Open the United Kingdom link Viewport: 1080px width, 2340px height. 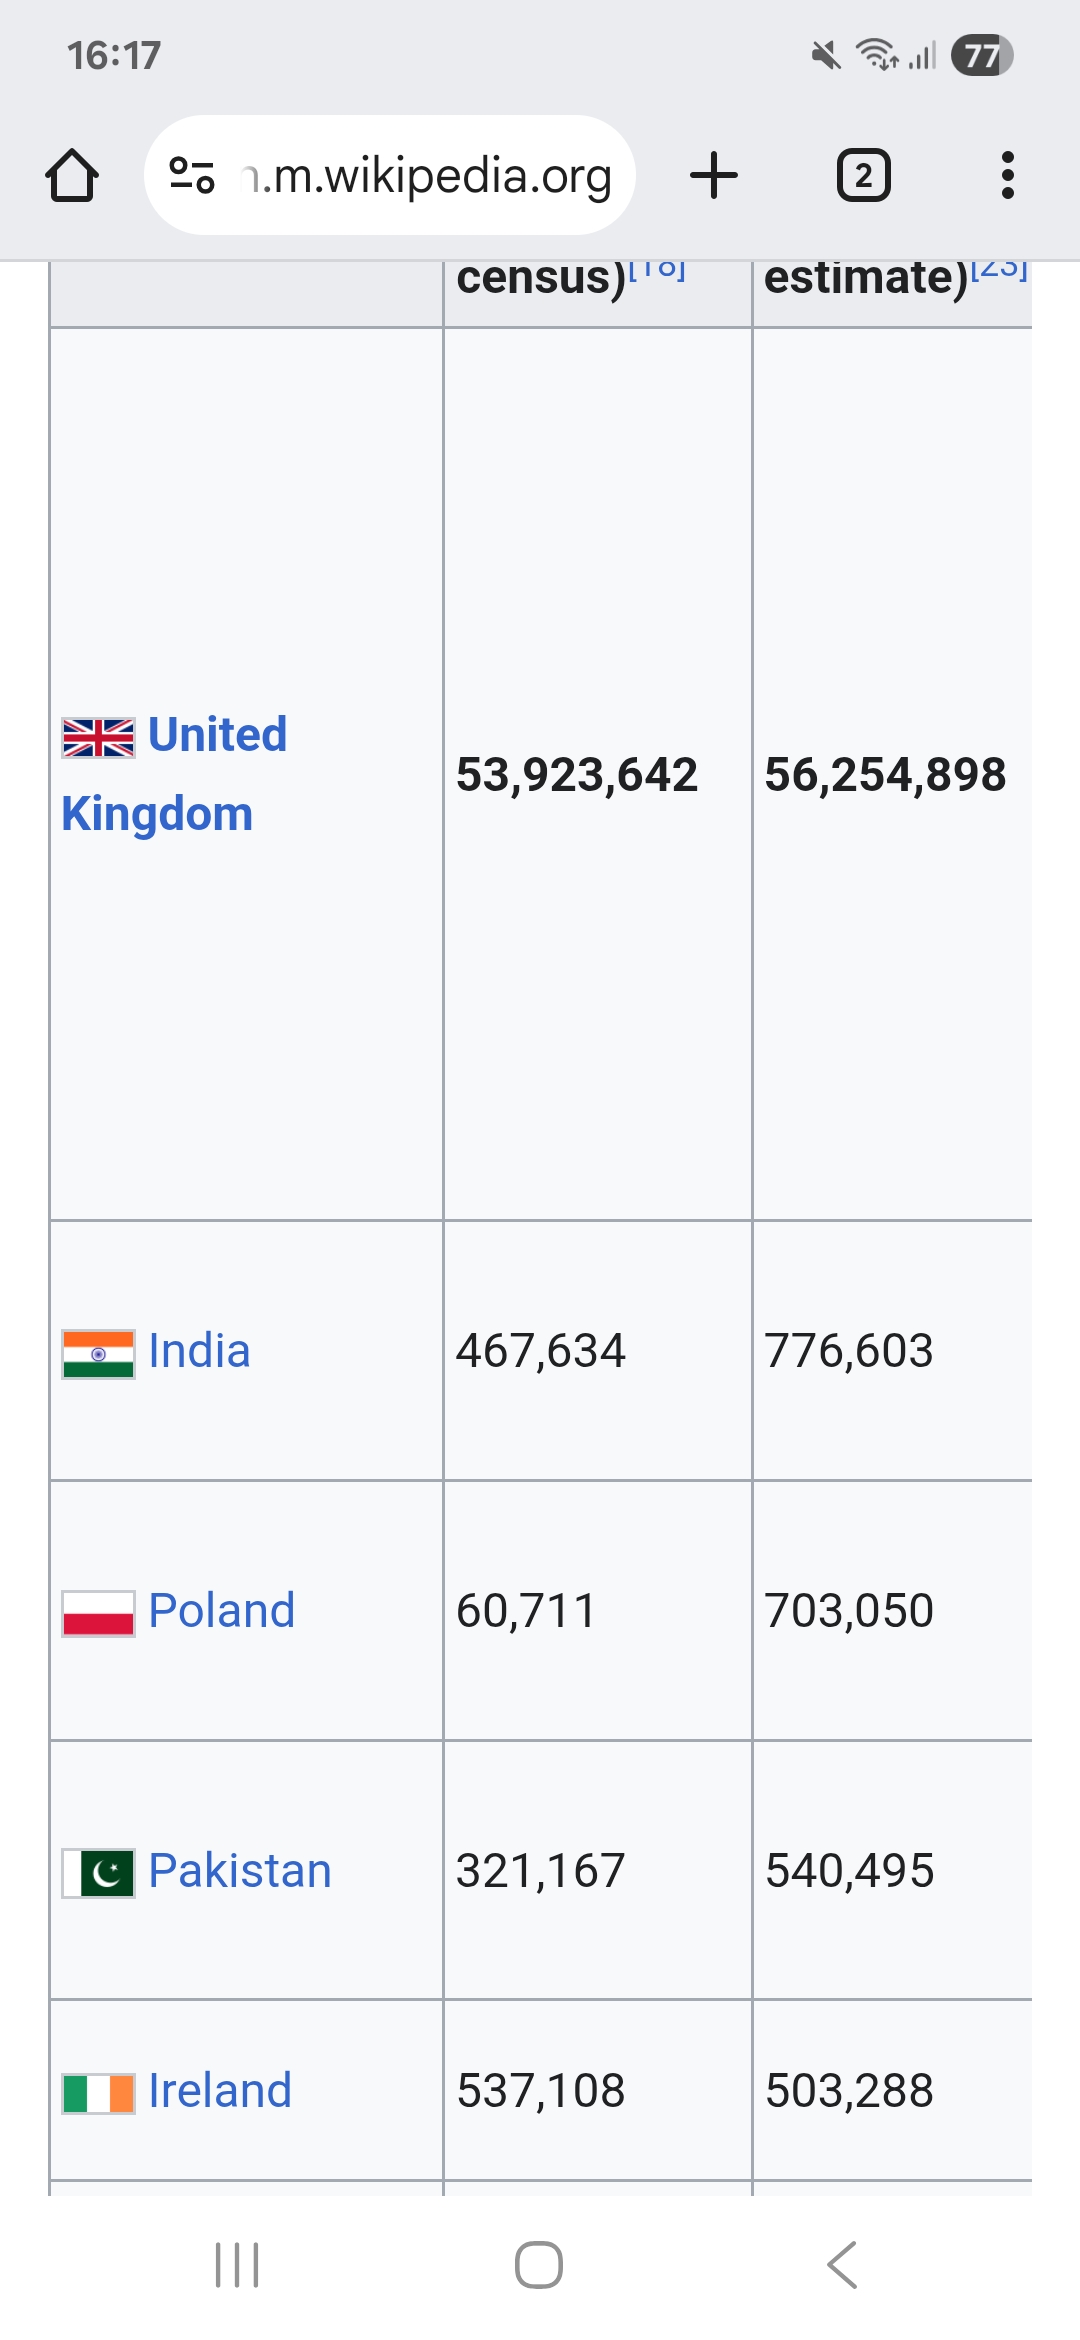click(x=217, y=735)
